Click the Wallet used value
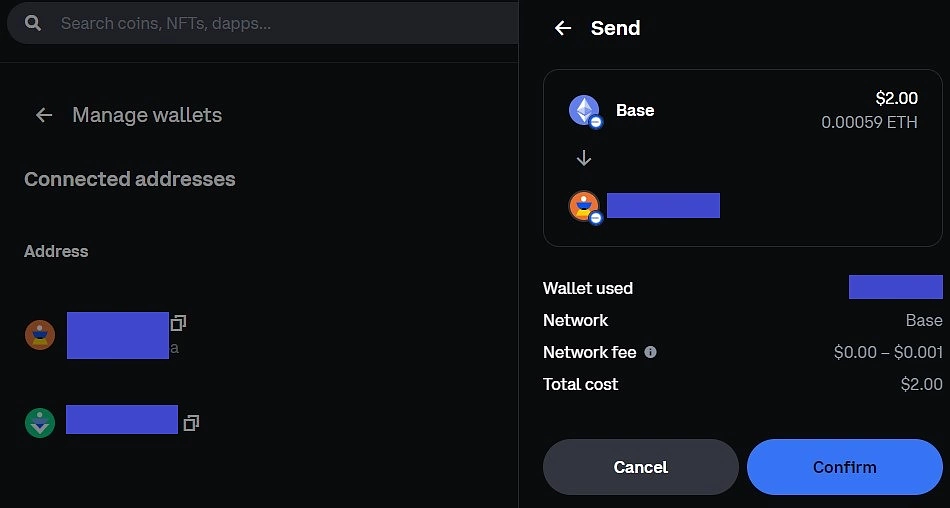This screenshot has height=508, width=950. tap(895, 287)
